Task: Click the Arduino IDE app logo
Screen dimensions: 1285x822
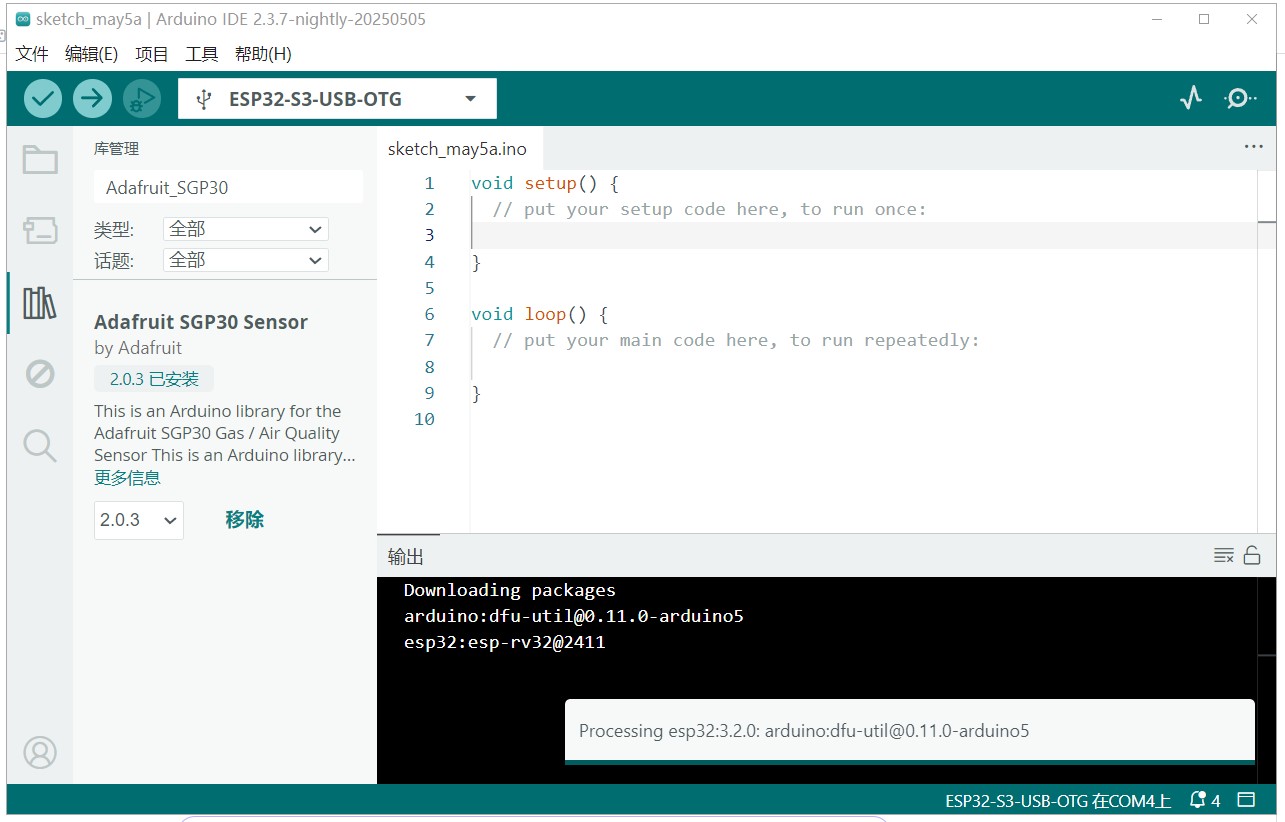Action: (23, 19)
